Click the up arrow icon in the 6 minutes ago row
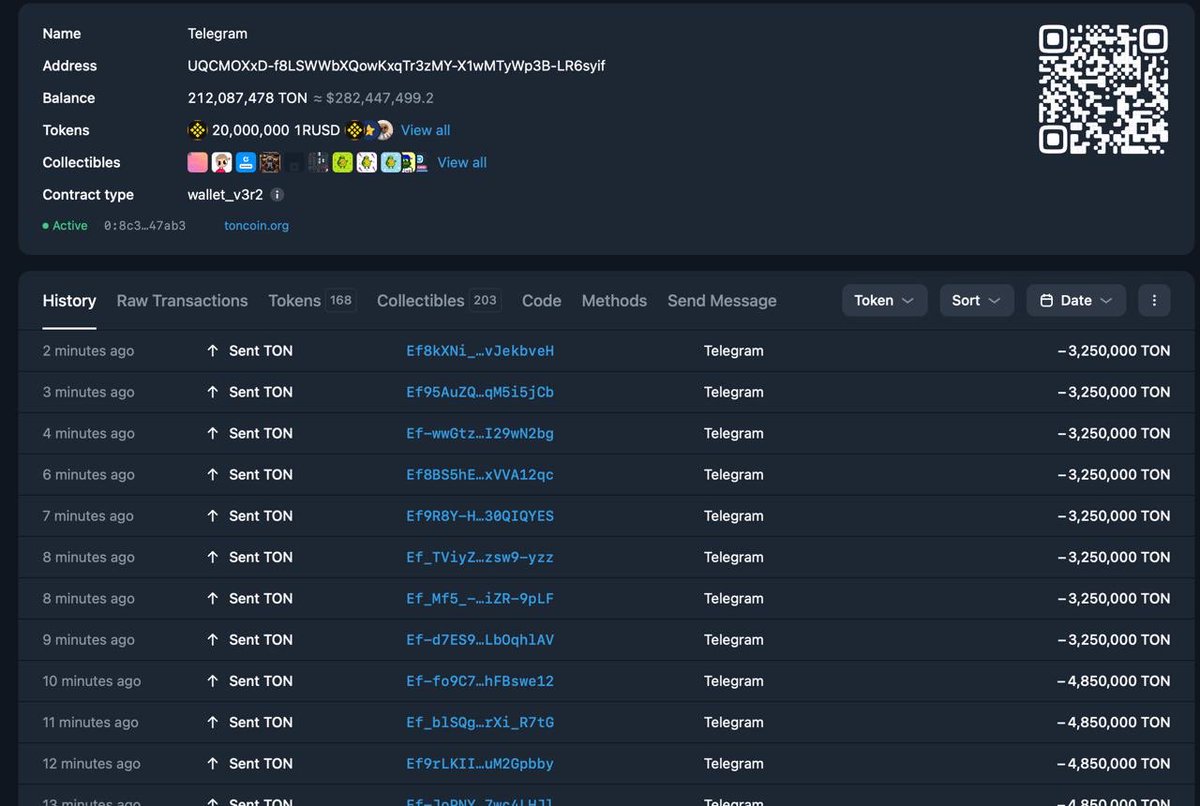Screen dimensions: 1200x806 tap(212, 475)
